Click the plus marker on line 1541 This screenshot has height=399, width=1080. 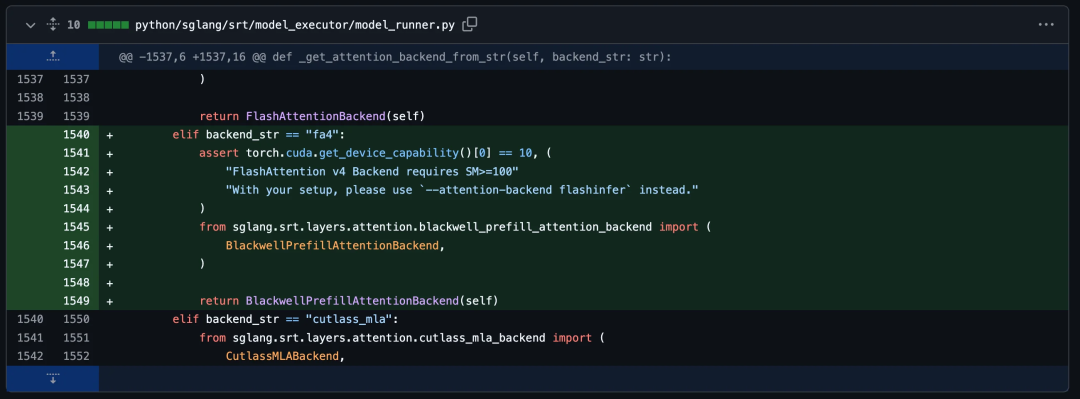tap(110, 153)
